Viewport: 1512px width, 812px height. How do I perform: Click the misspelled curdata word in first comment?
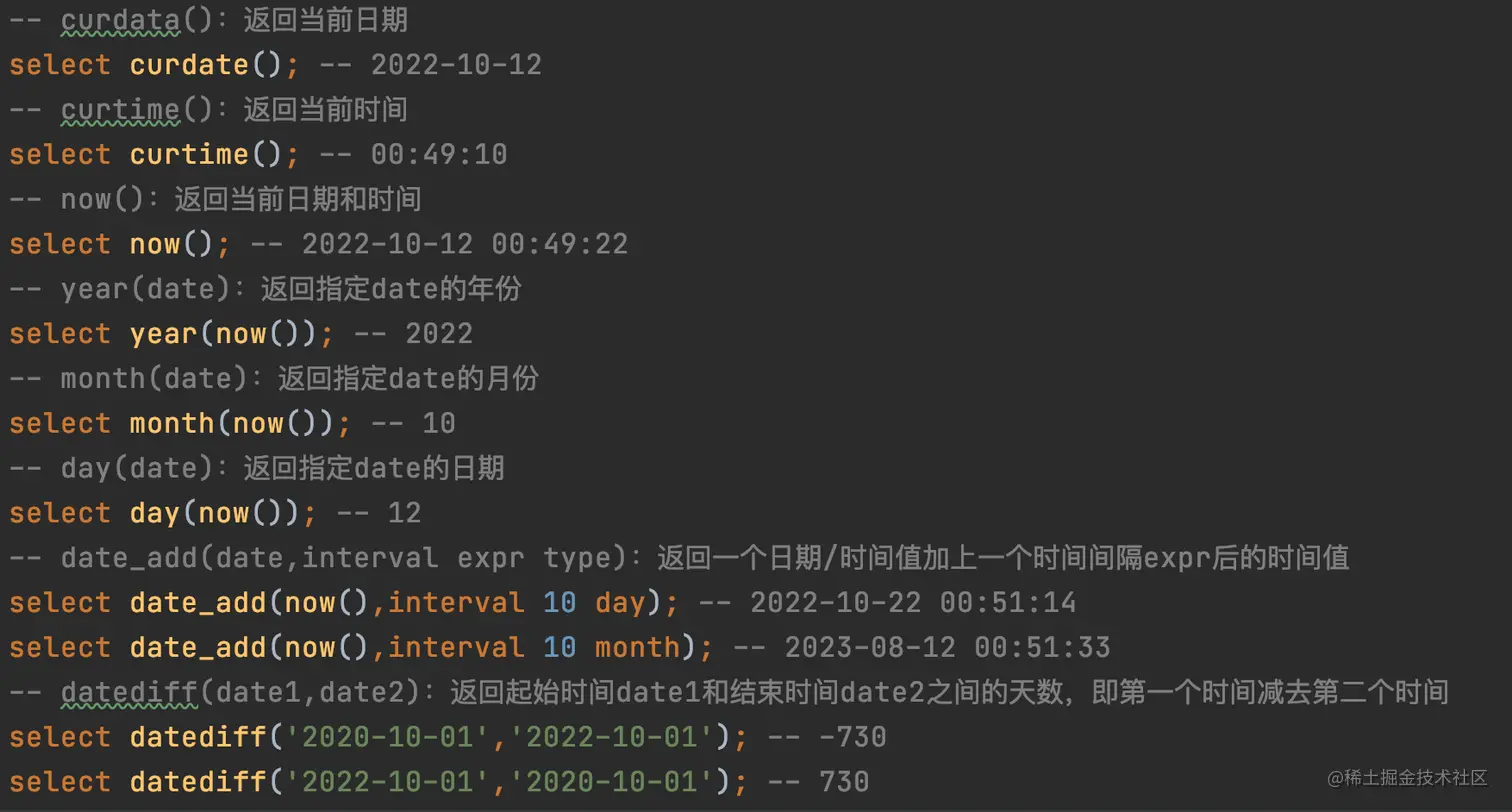(x=121, y=20)
